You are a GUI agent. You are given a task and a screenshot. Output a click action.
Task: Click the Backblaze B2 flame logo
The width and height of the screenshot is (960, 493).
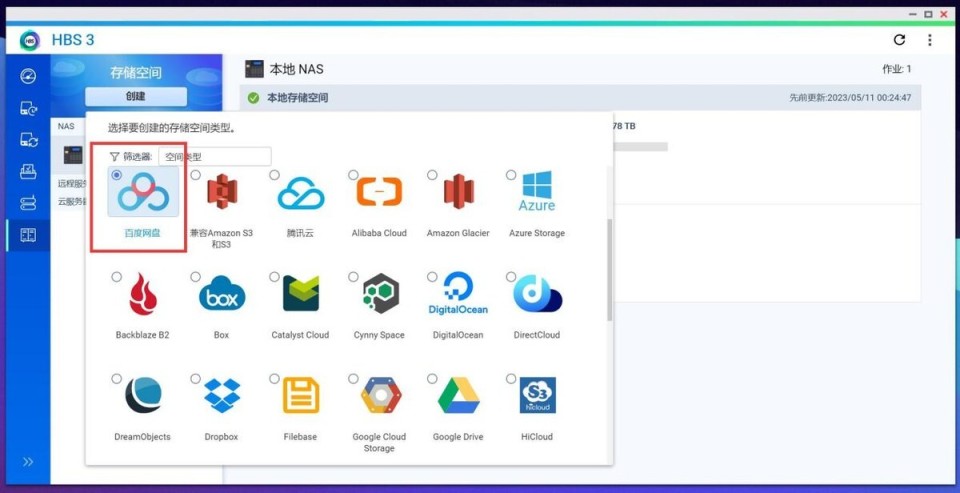point(143,294)
